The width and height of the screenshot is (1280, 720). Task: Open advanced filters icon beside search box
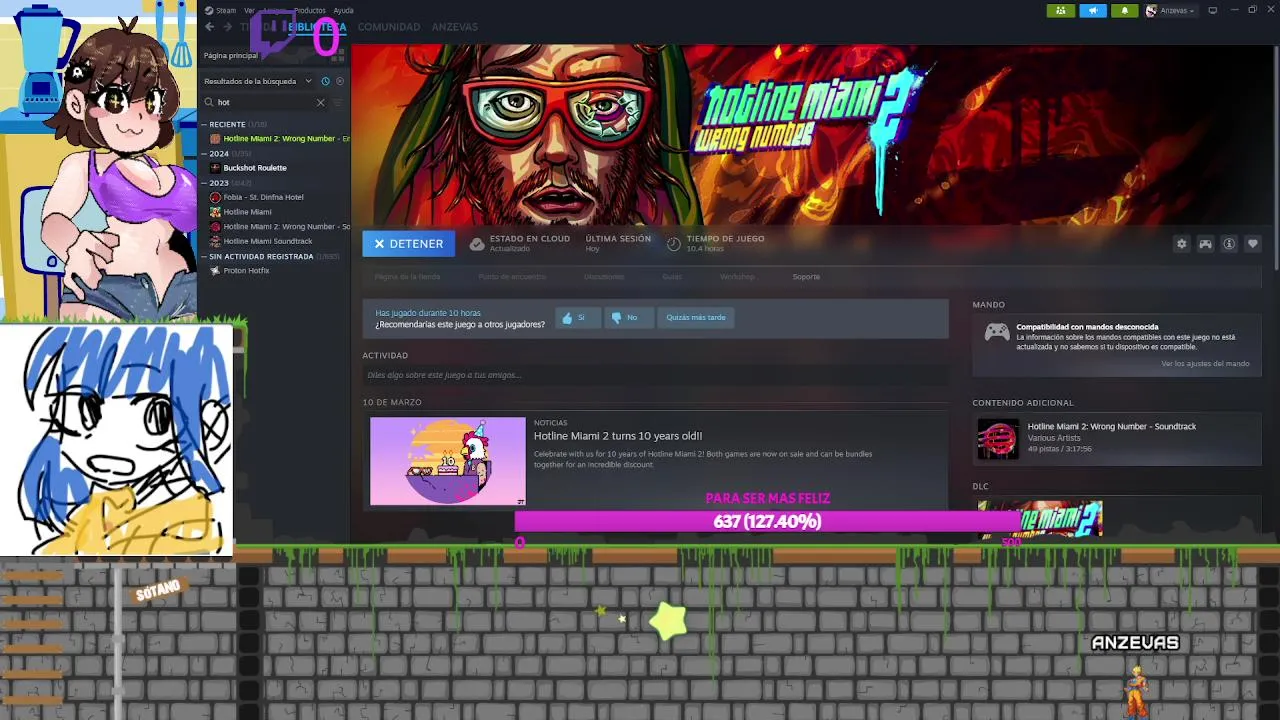pos(338,102)
